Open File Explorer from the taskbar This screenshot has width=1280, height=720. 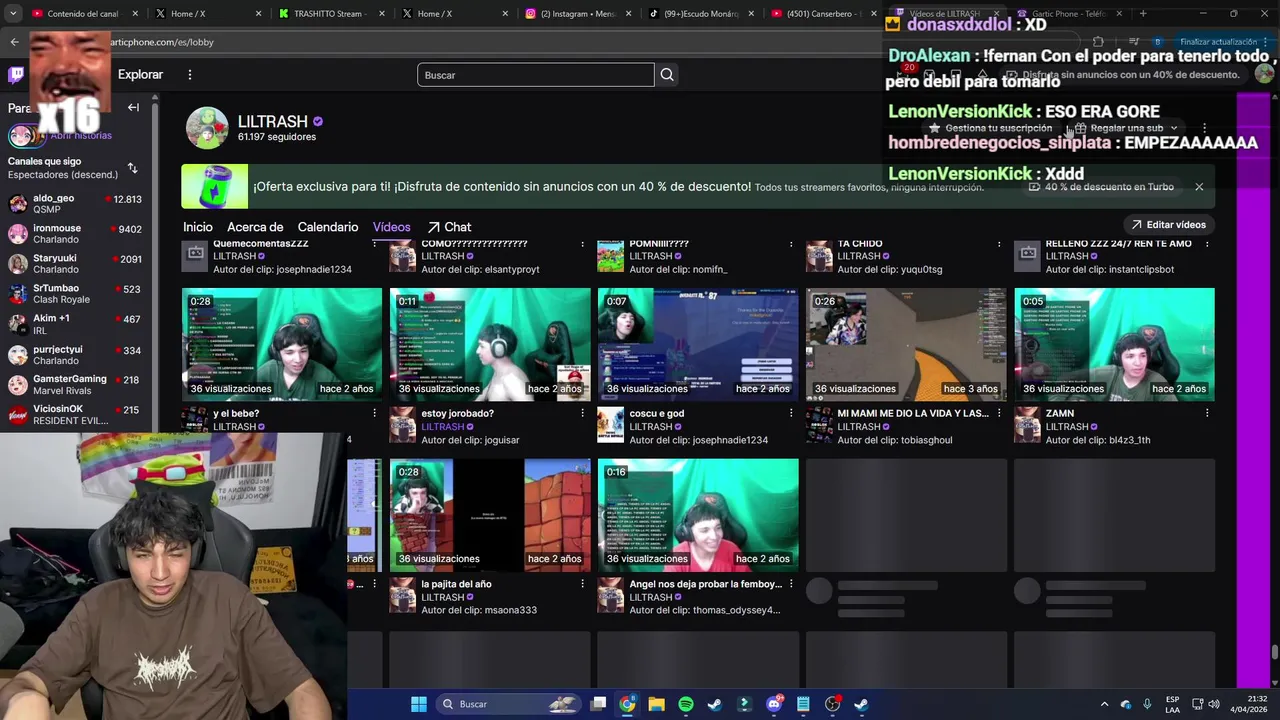[x=656, y=704]
